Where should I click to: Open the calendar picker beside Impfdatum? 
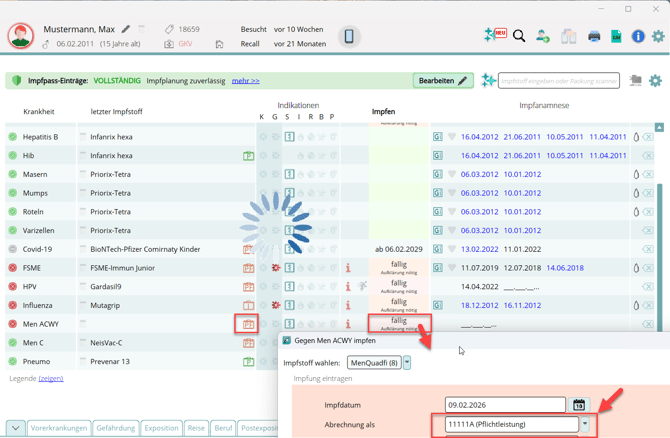tap(579, 405)
